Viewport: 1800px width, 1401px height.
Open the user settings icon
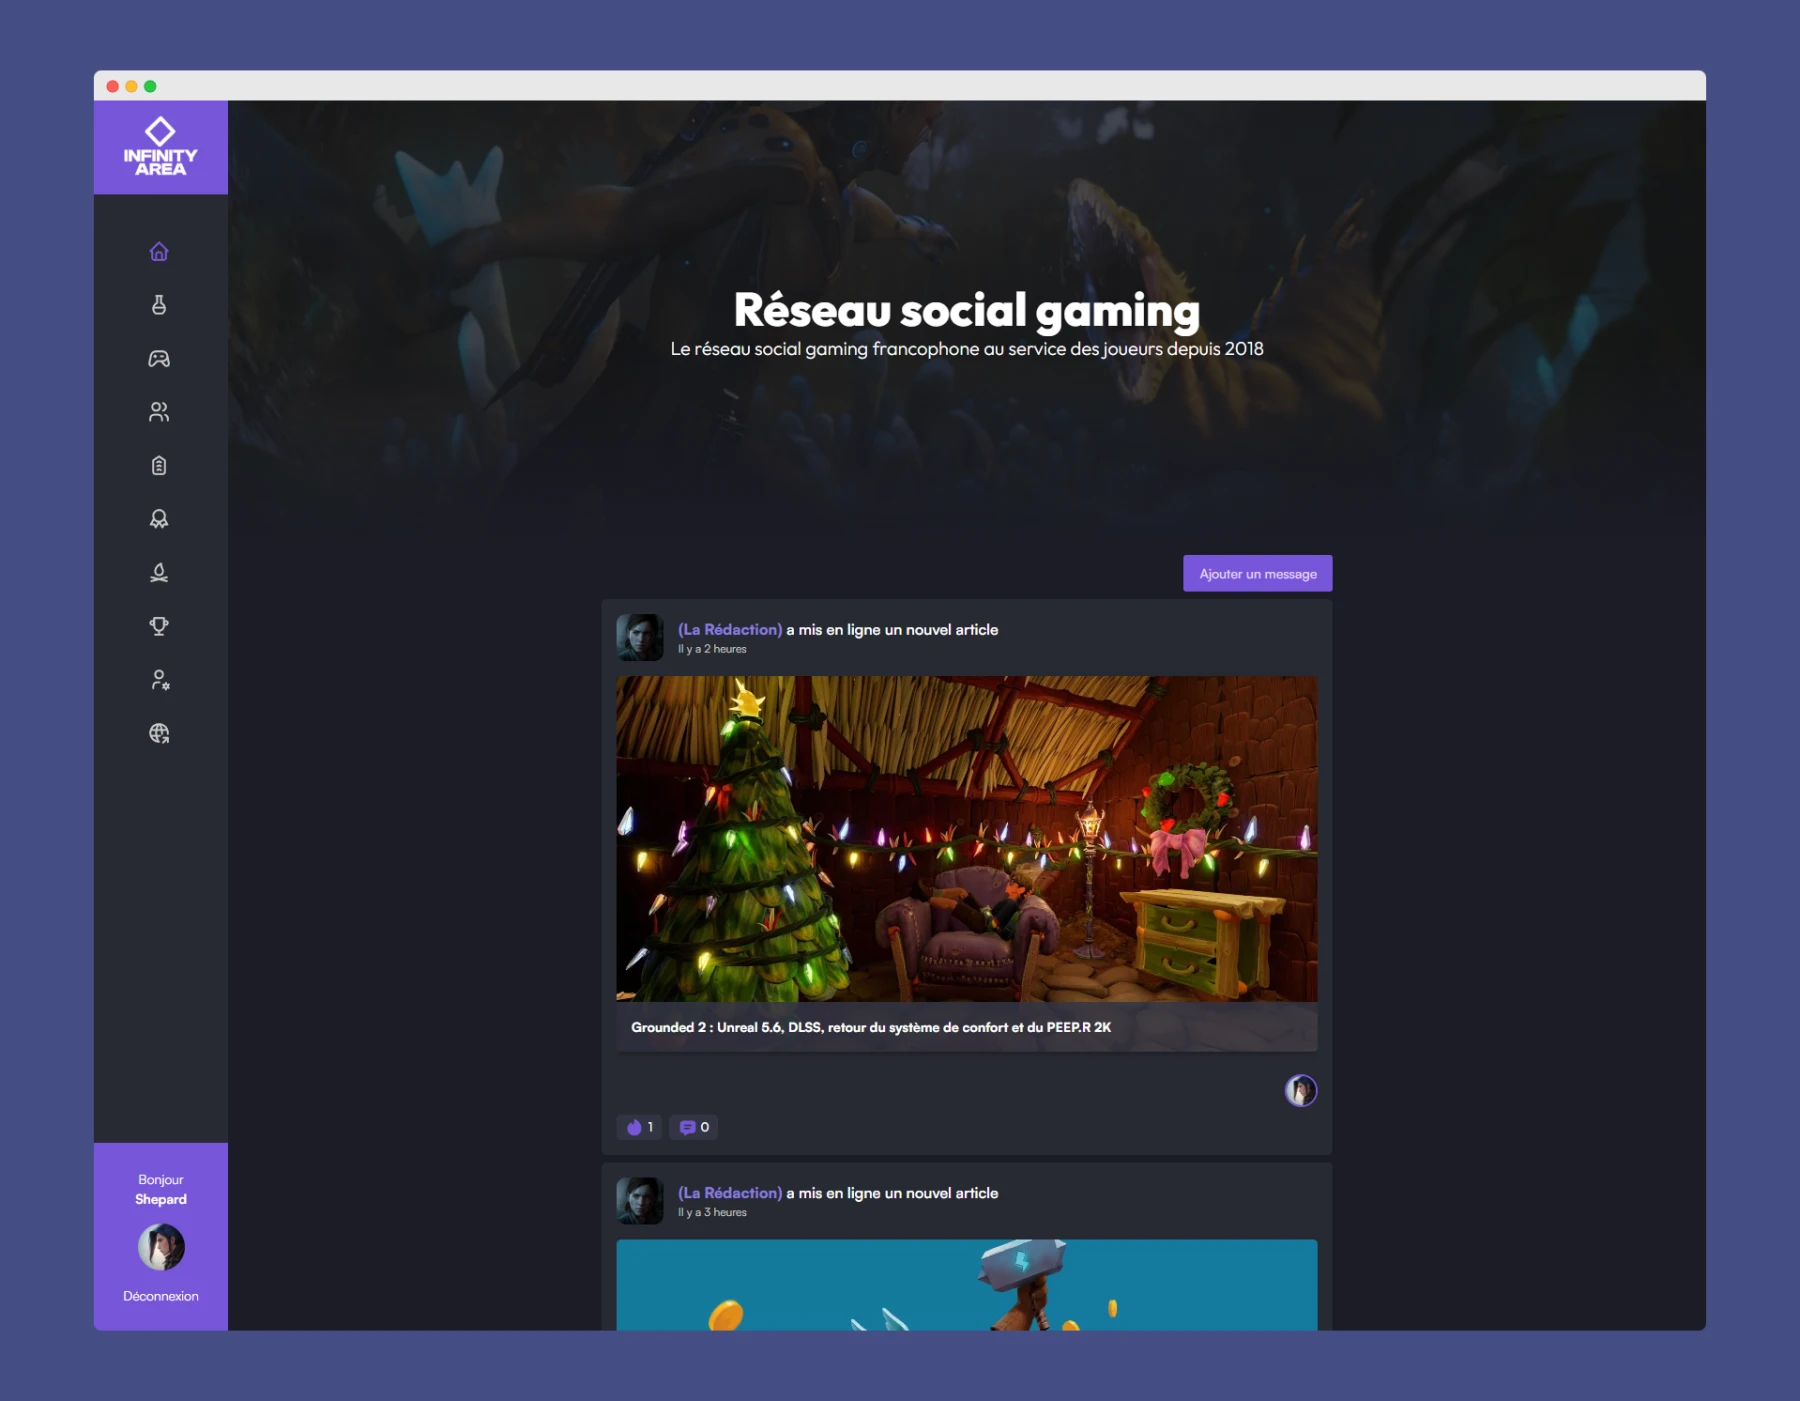click(x=159, y=680)
